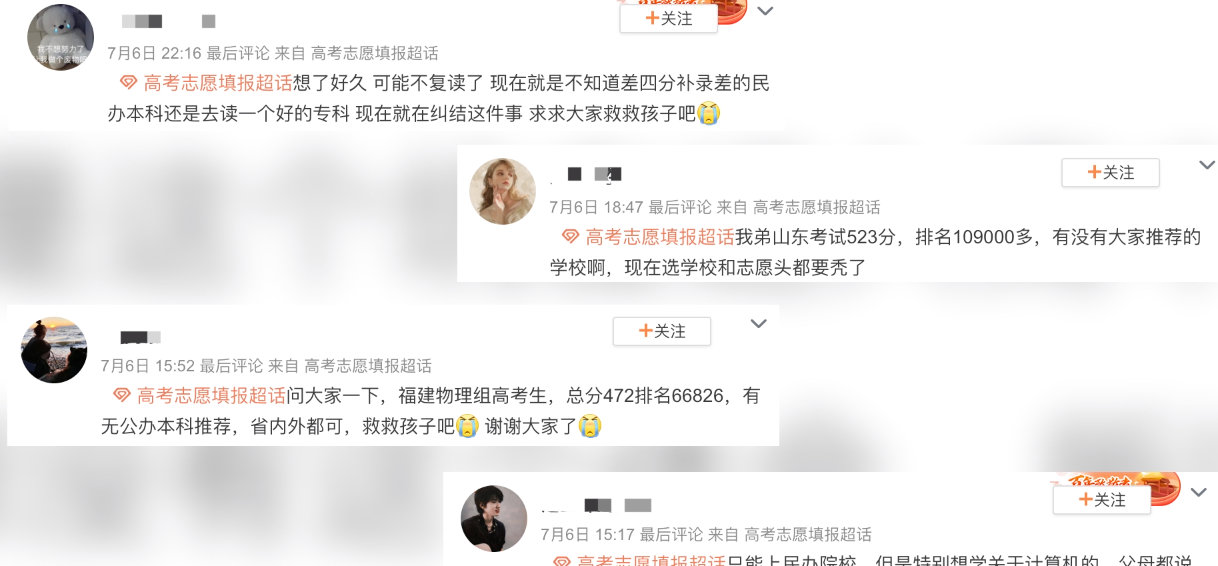Open source link 高考志愿填报超话 on the 15:52 post
Screen dimensions: 1218x566
point(368,366)
